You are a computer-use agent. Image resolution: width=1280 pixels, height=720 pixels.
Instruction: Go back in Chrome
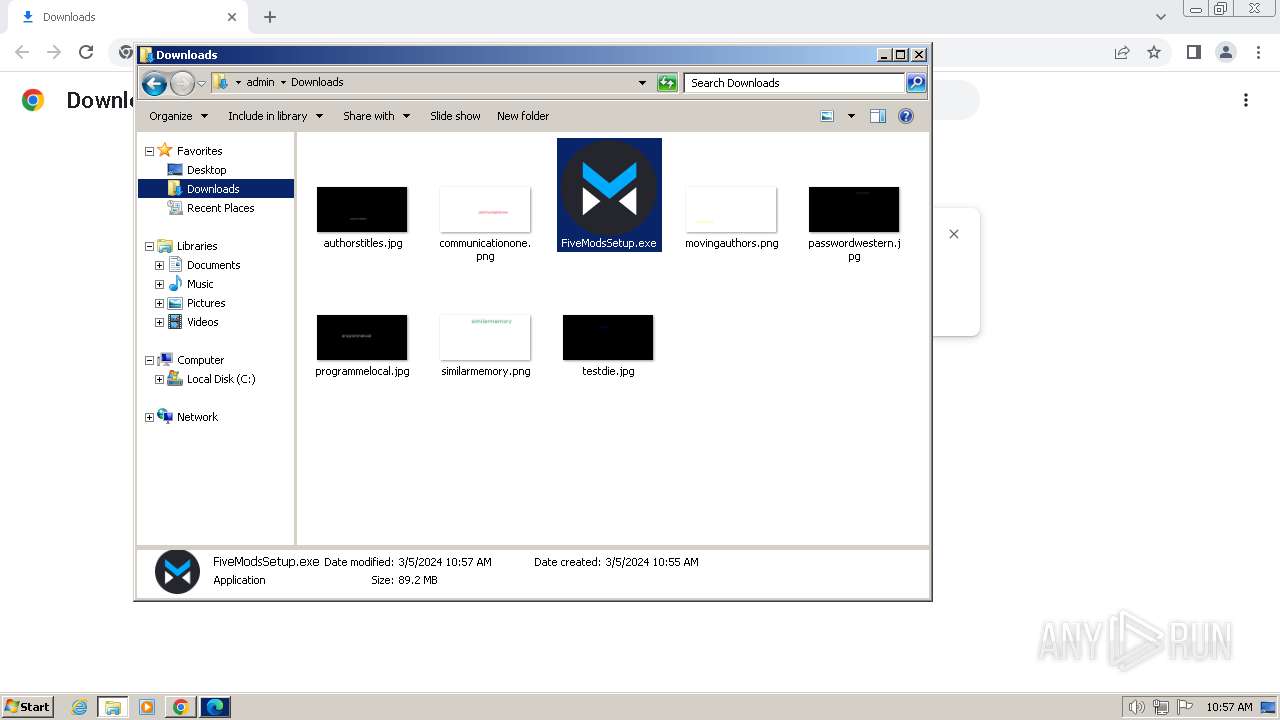[22, 52]
